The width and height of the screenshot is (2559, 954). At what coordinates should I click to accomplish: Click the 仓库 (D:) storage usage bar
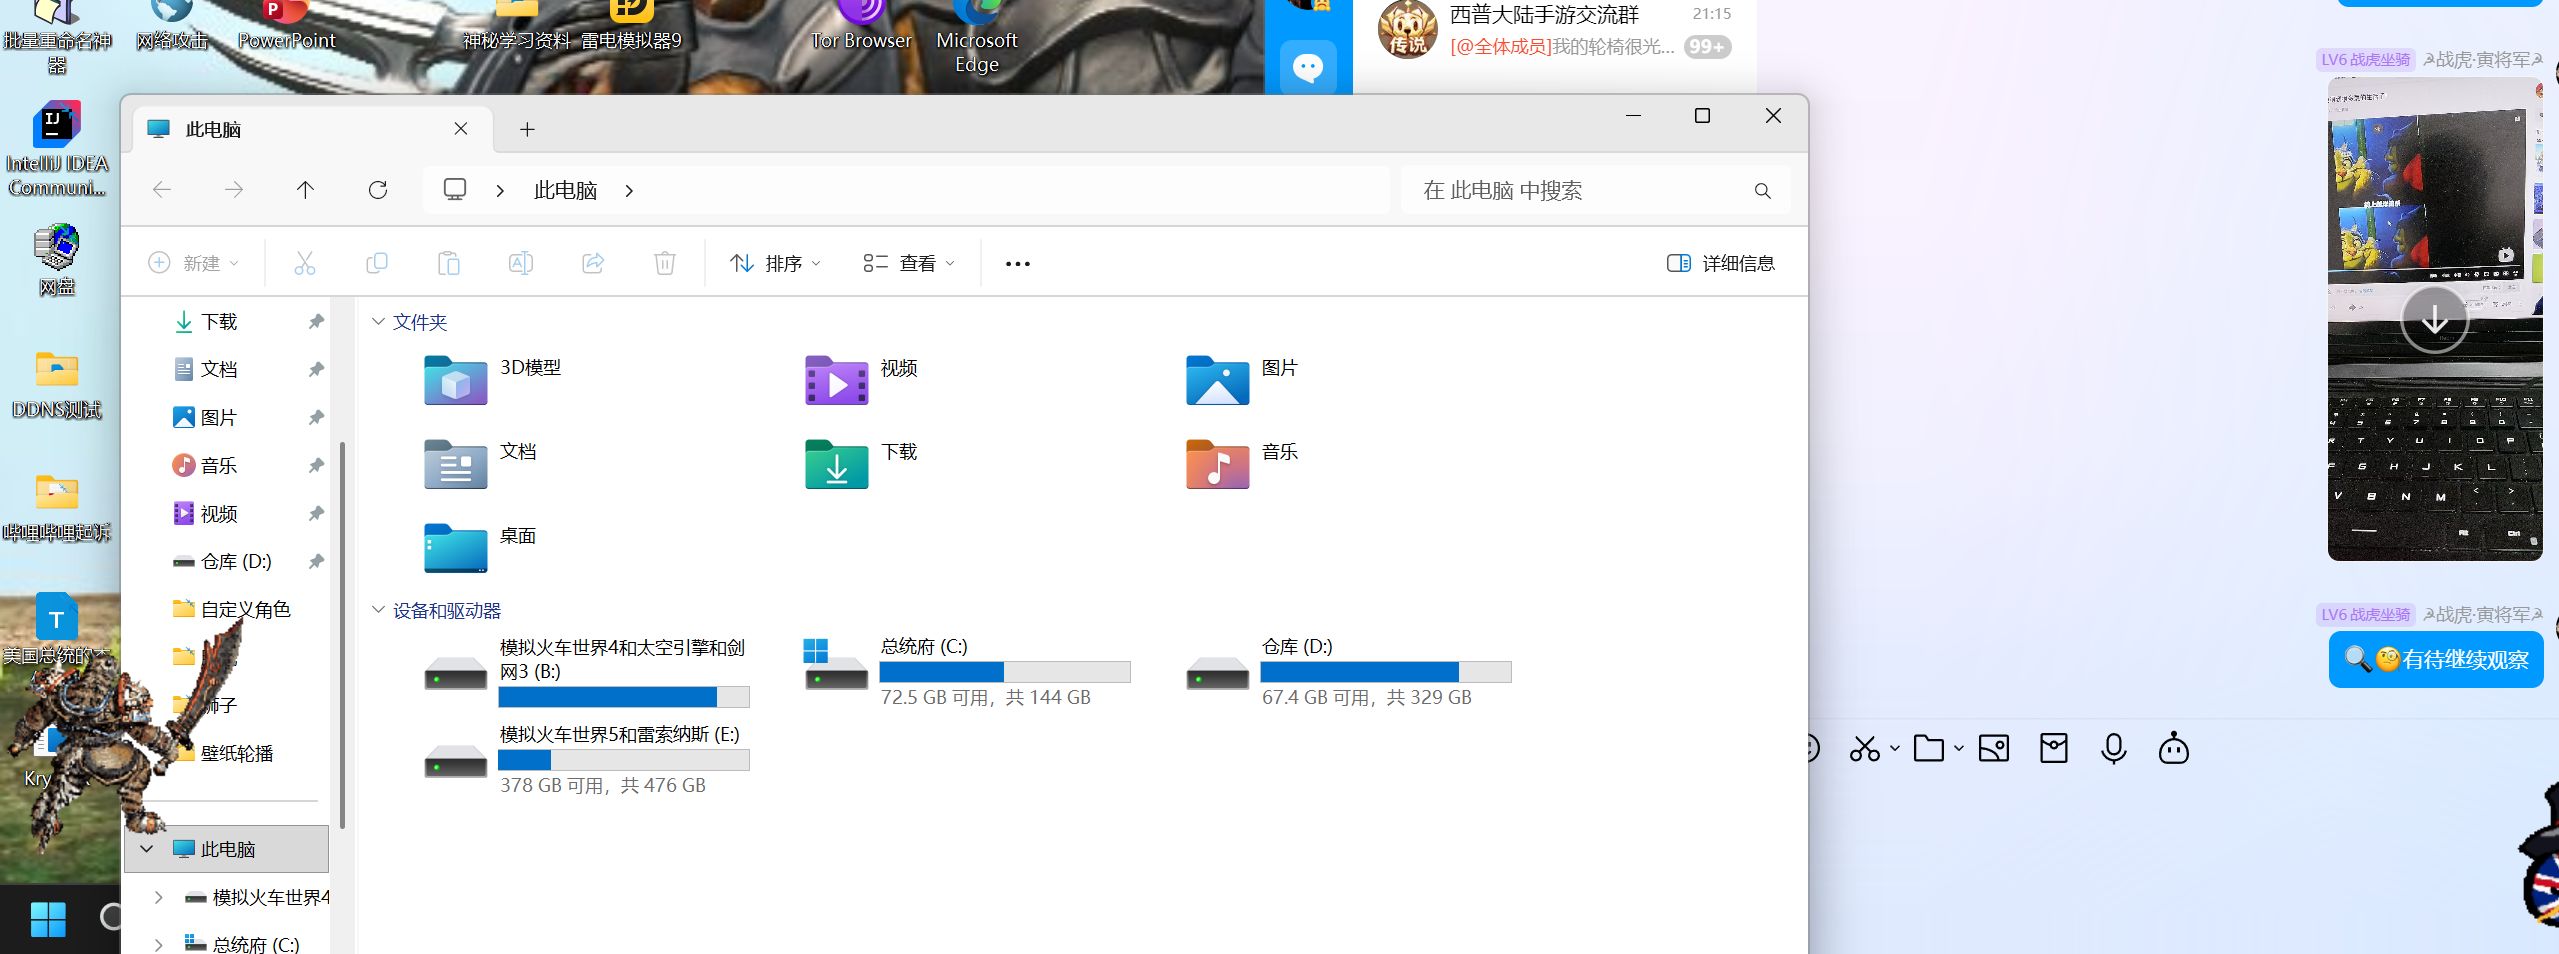tap(1386, 672)
